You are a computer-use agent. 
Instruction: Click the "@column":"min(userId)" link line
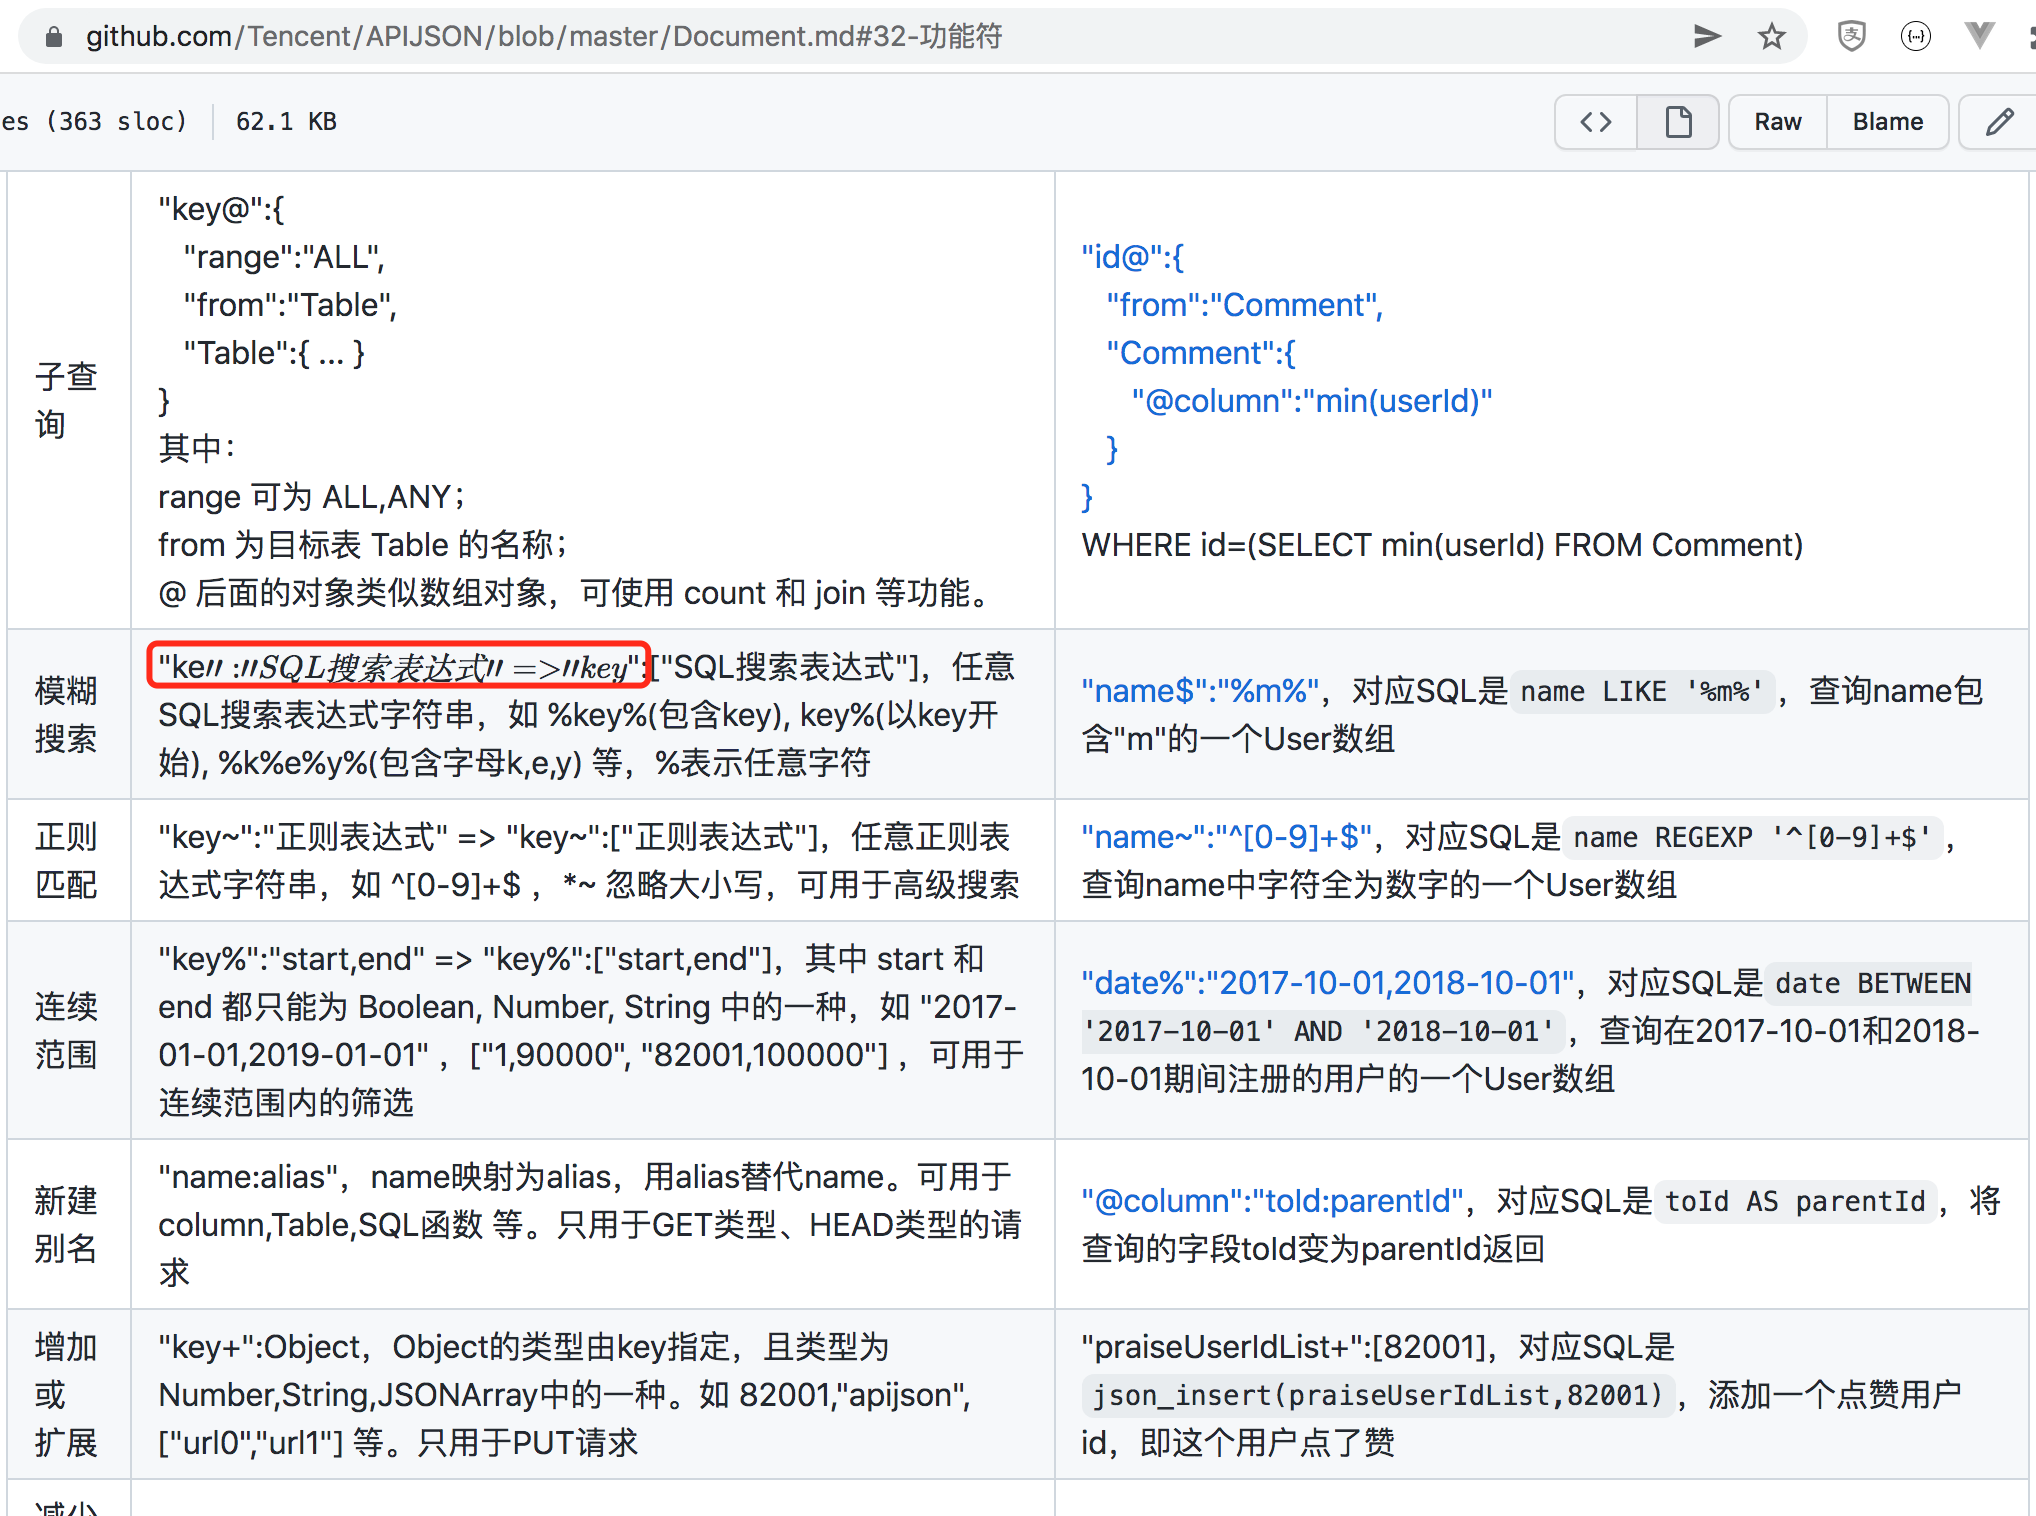coord(1311,401)
